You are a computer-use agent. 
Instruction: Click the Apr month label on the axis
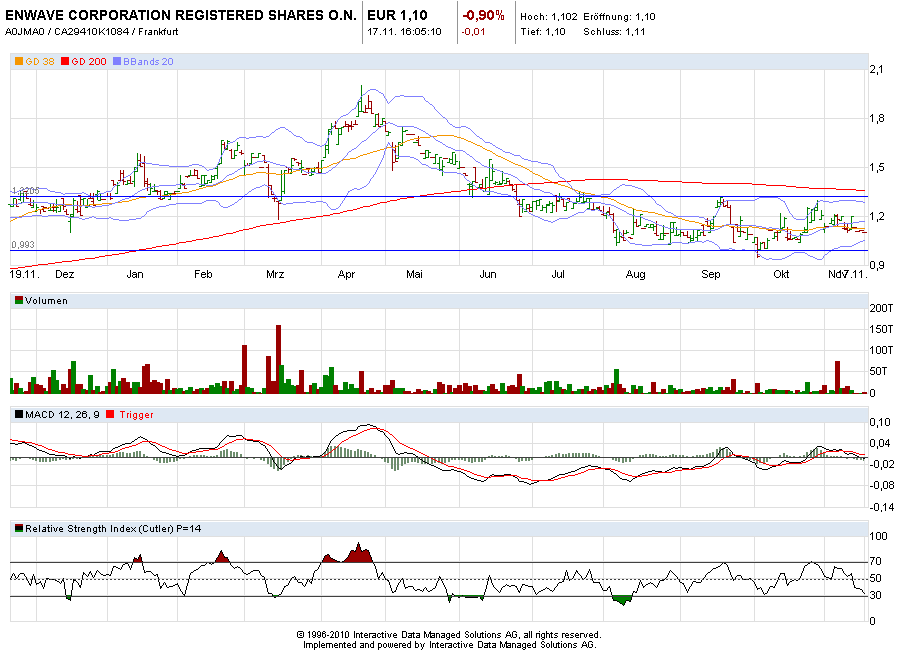pos(346,274)
